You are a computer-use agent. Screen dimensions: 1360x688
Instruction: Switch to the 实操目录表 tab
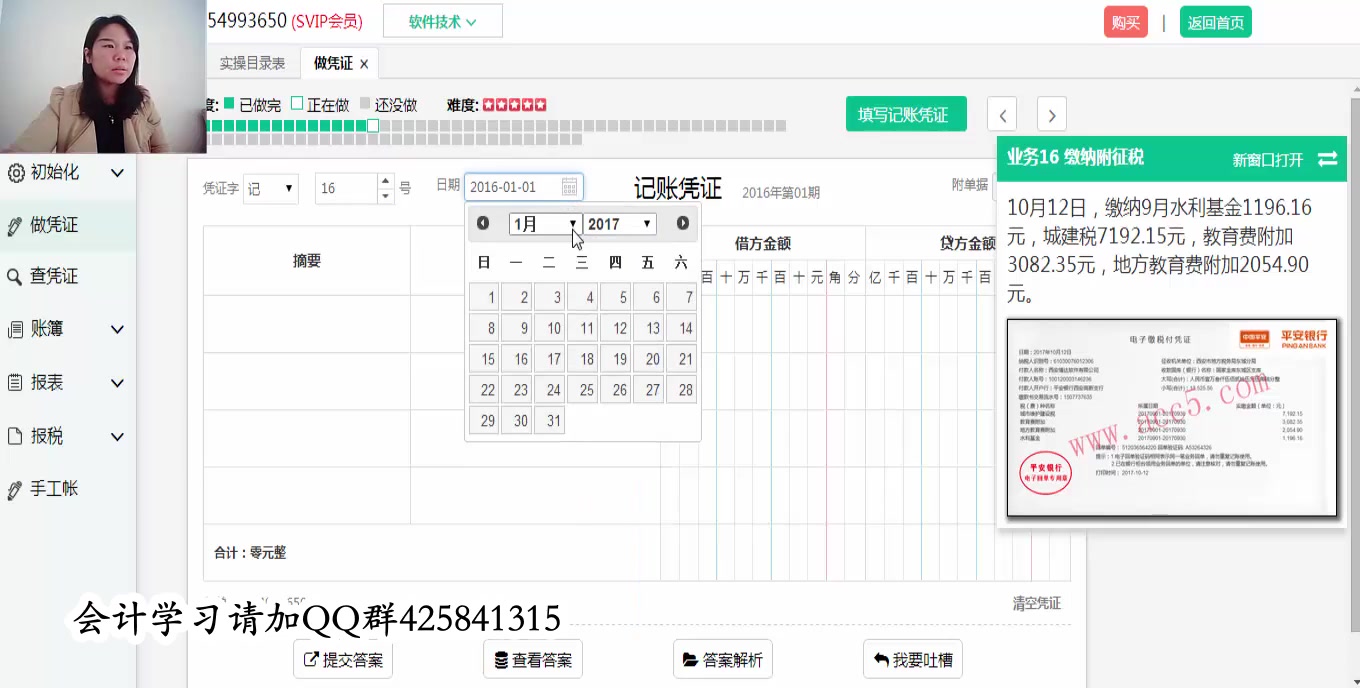(x=255, y=62)
